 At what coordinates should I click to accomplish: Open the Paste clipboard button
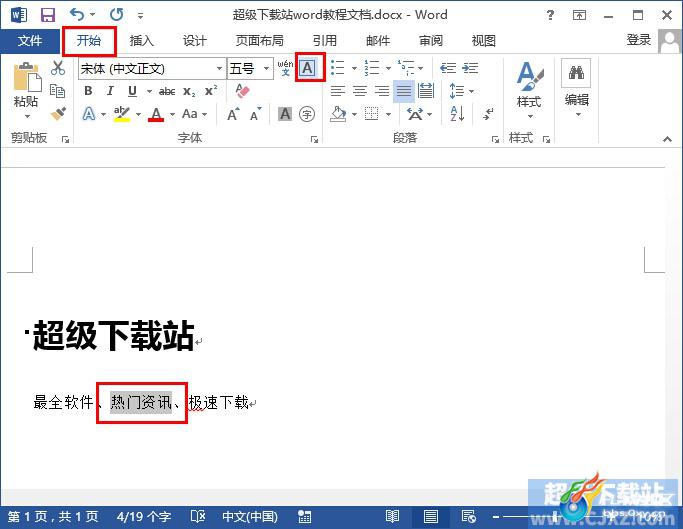pyautogui.click(x=26, y=91)
